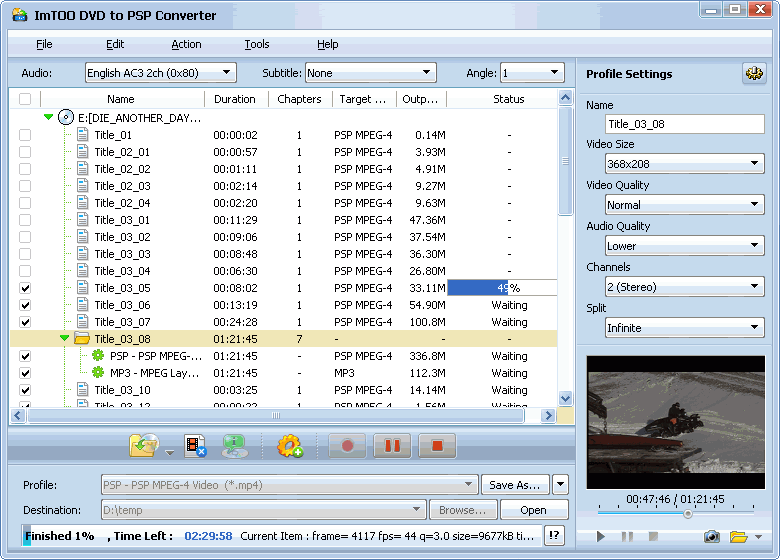Viewport: 780px width, 560px height.
Task: Play the preview video
Action: 601,537
